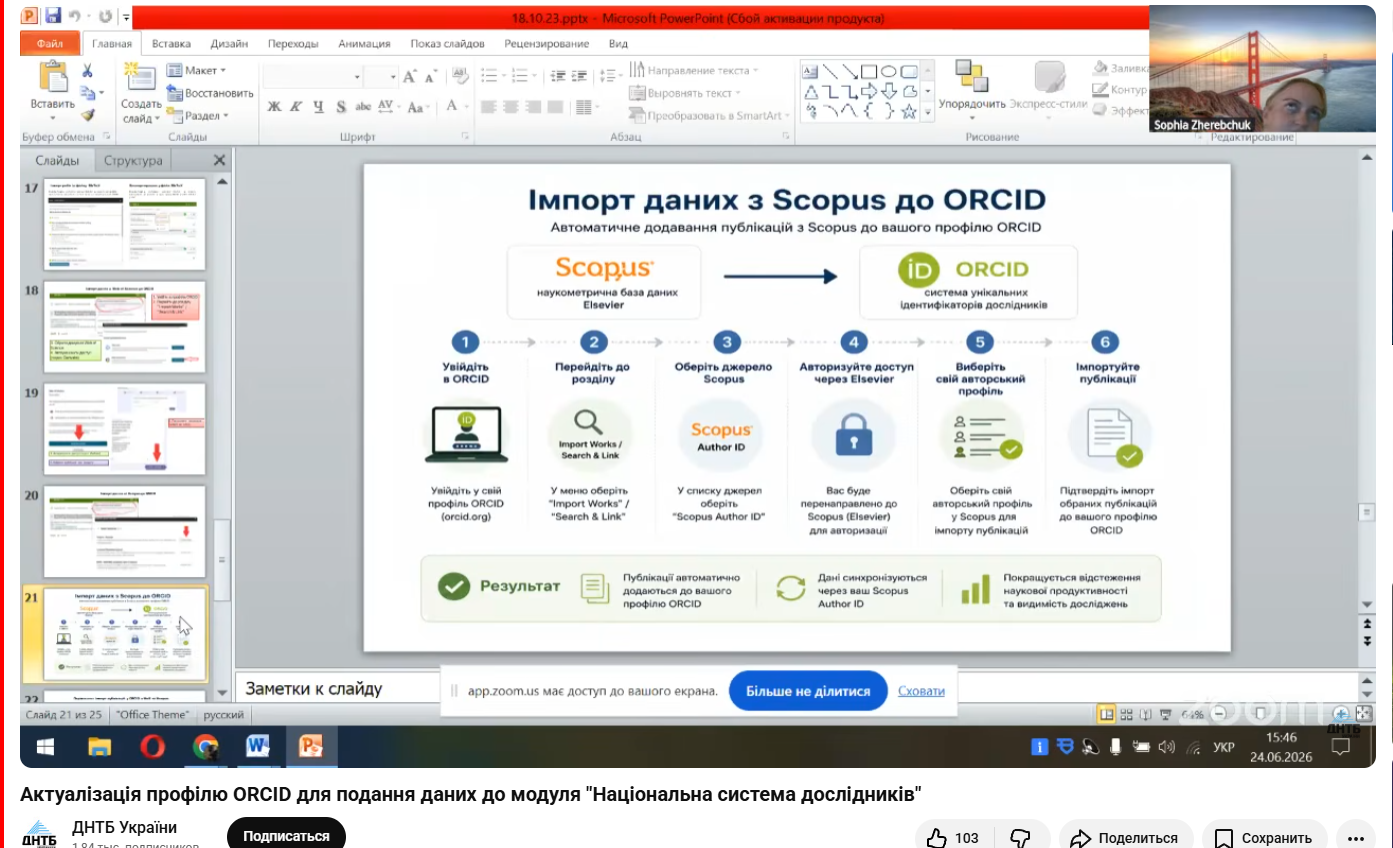Switch to Slide Sorter view
Screen dimensions: 1393x848
point(1127,715)
